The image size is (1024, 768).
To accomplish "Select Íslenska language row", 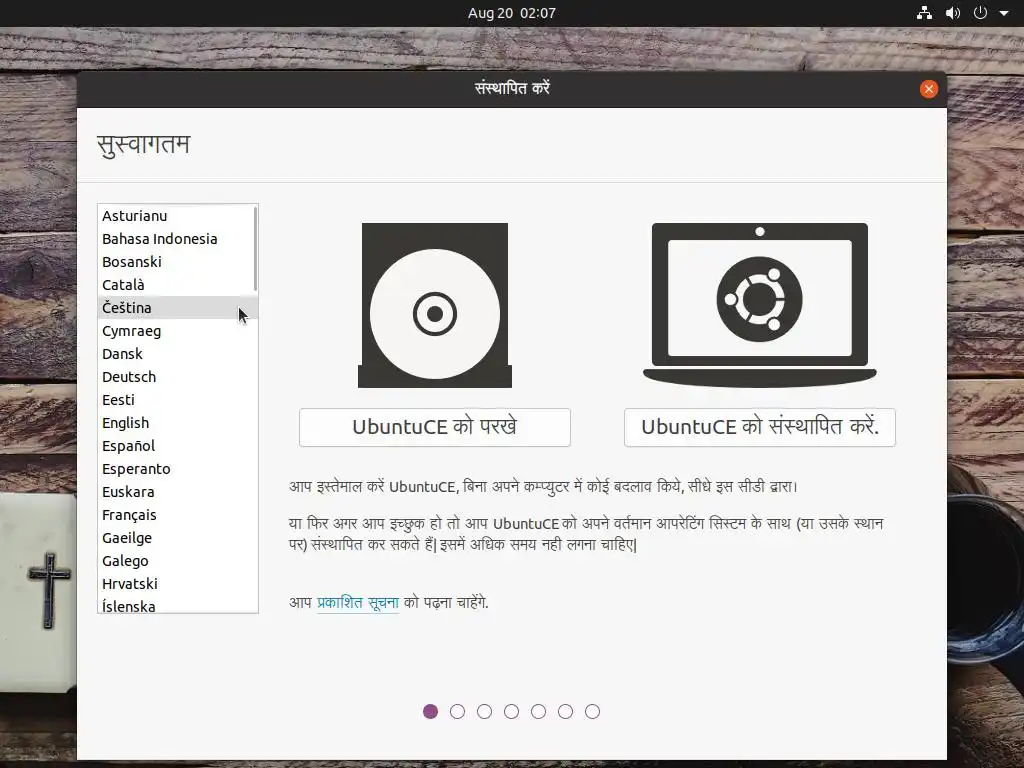I will (x=178, y=605).
